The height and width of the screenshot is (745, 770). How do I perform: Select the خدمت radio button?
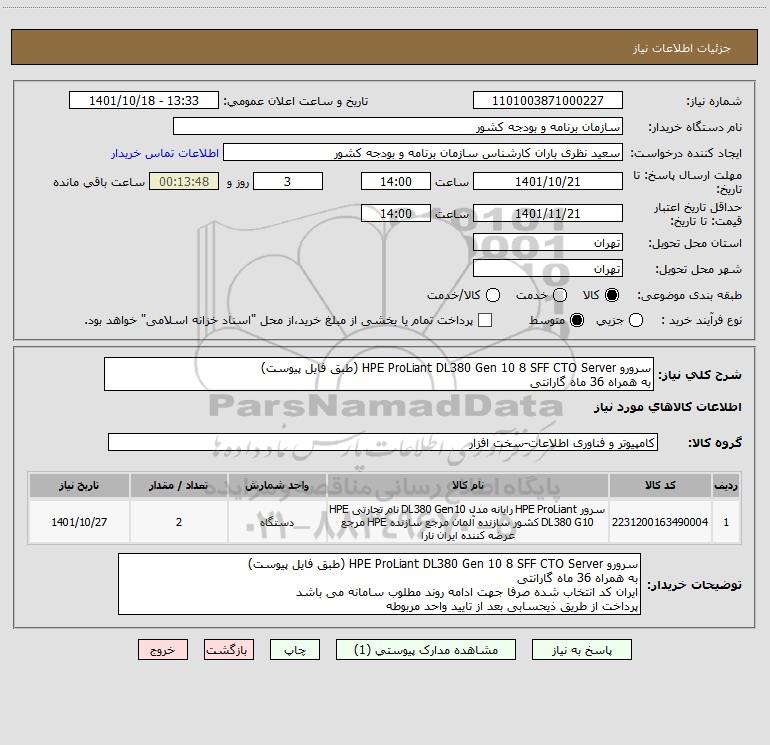(x=560, y=295)
